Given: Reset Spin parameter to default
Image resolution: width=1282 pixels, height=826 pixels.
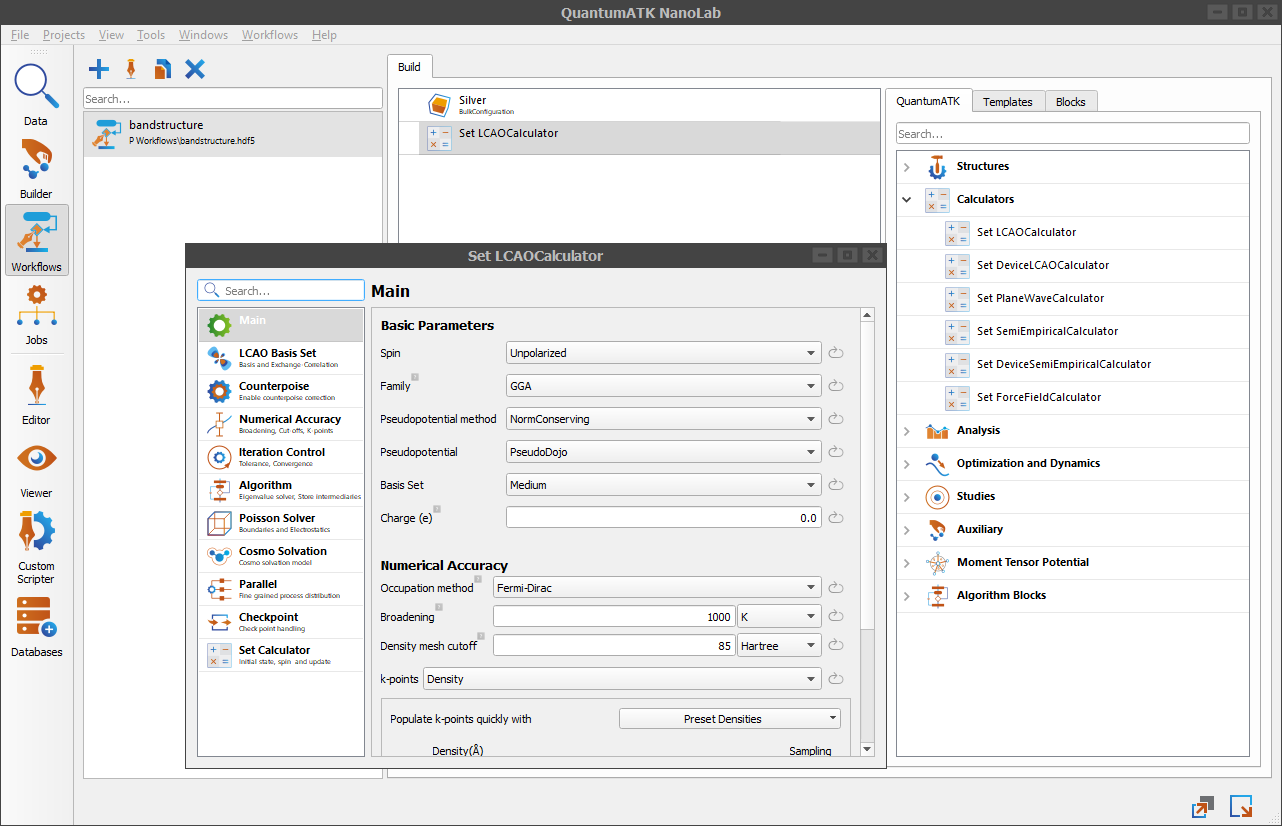Looking at the screenshot, I should (x=837, y=353).
